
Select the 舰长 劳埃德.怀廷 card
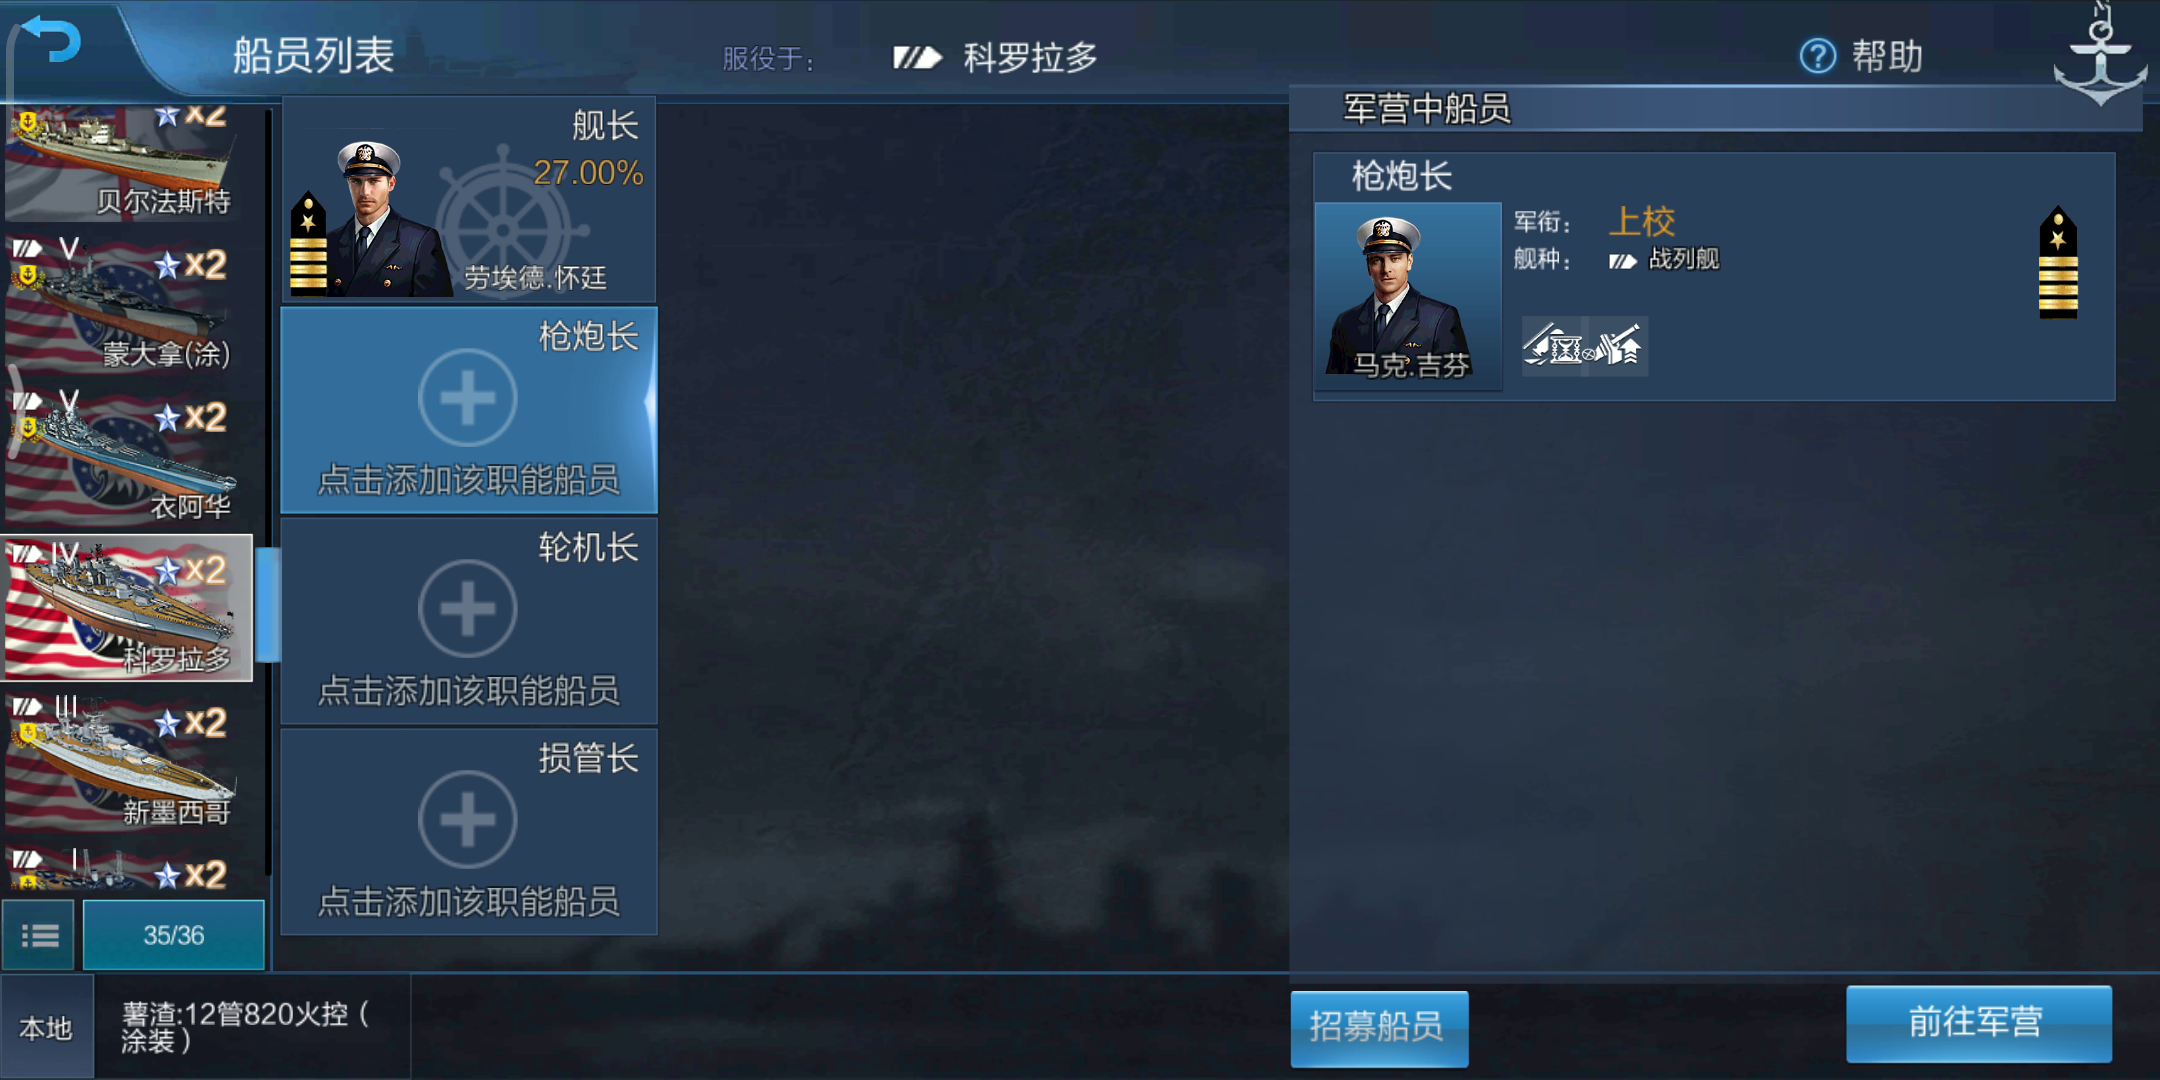pos(469,199)
